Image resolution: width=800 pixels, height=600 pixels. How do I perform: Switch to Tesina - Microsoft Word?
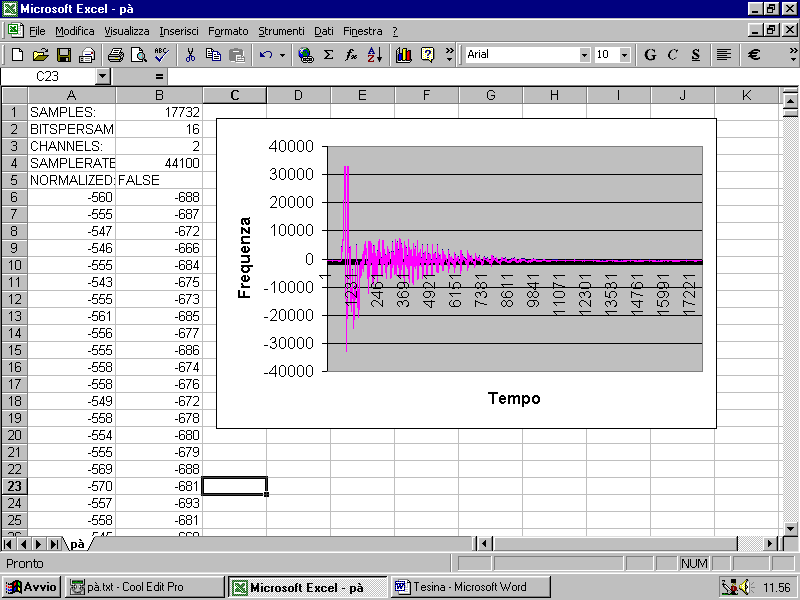(471, 587)
